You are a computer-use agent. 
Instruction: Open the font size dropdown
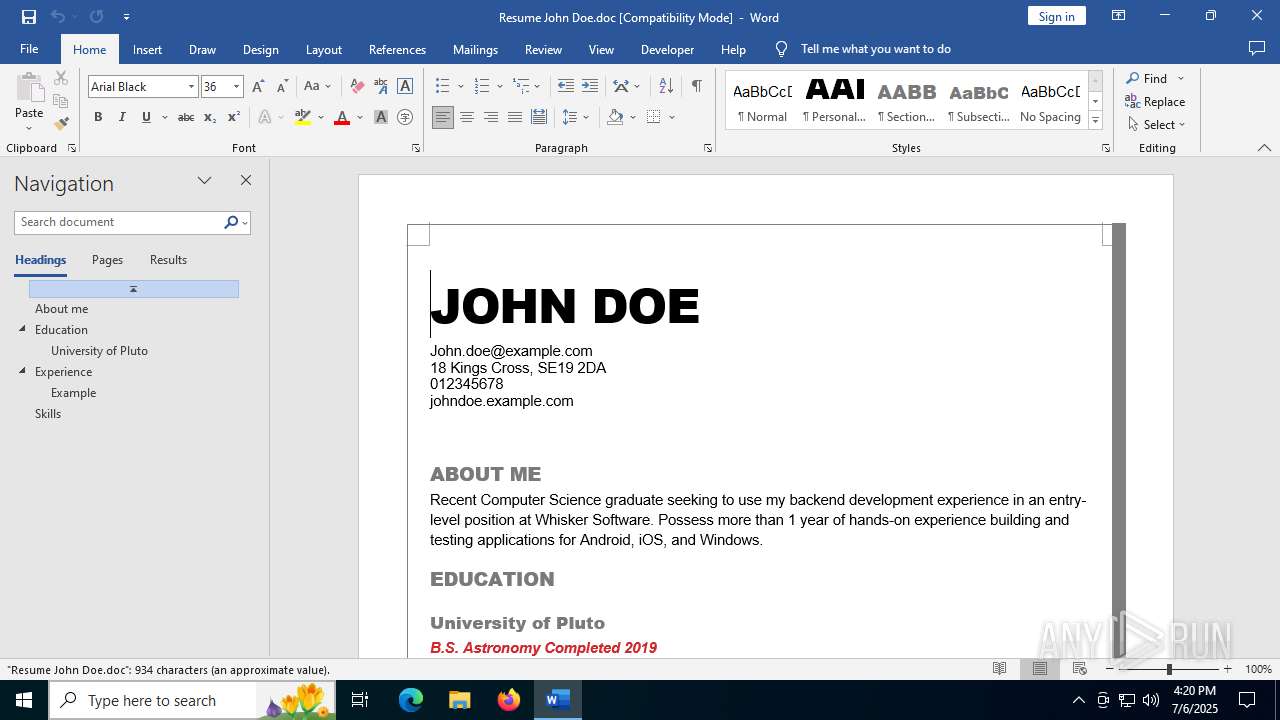click(x=236, y=87)
